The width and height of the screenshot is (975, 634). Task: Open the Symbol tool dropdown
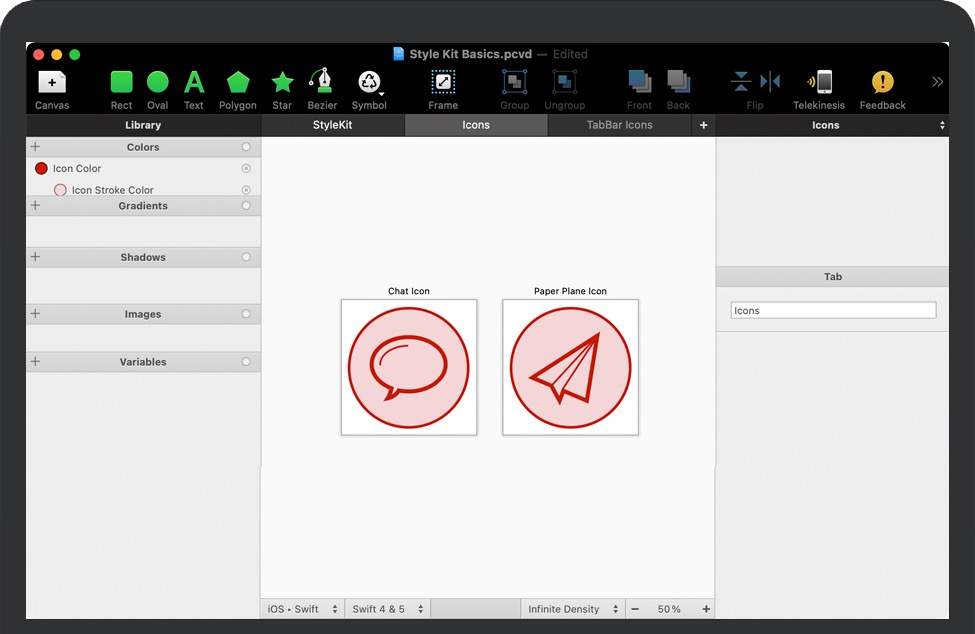(x=369, y=83)
